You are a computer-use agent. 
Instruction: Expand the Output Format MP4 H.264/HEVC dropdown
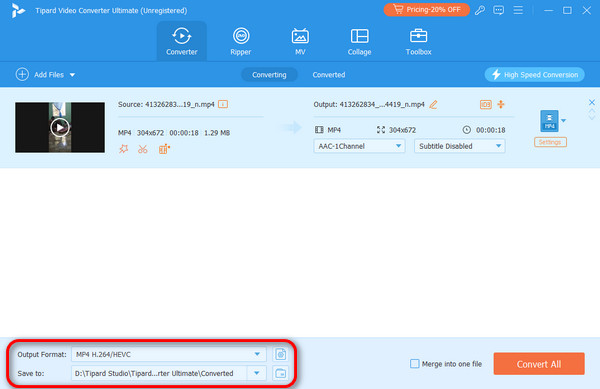pos(168,354)
